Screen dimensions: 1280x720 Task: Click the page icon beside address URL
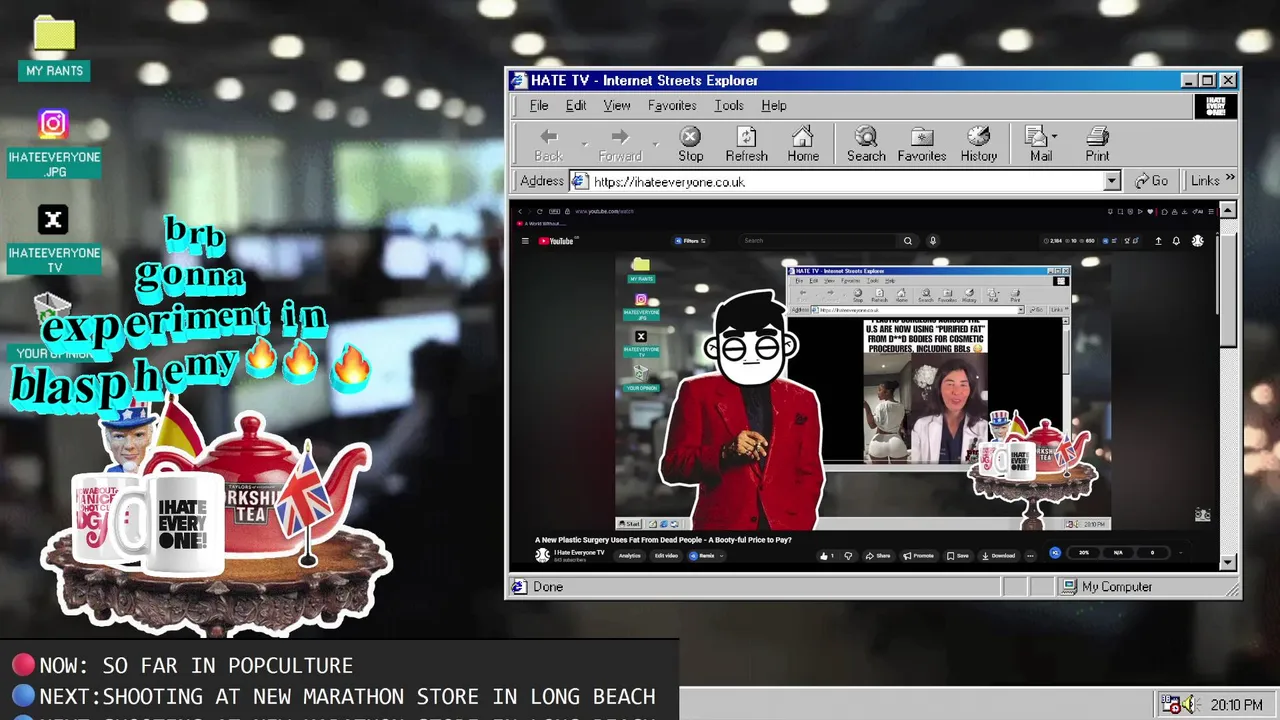pyautogui.click(x=580, y=181)
